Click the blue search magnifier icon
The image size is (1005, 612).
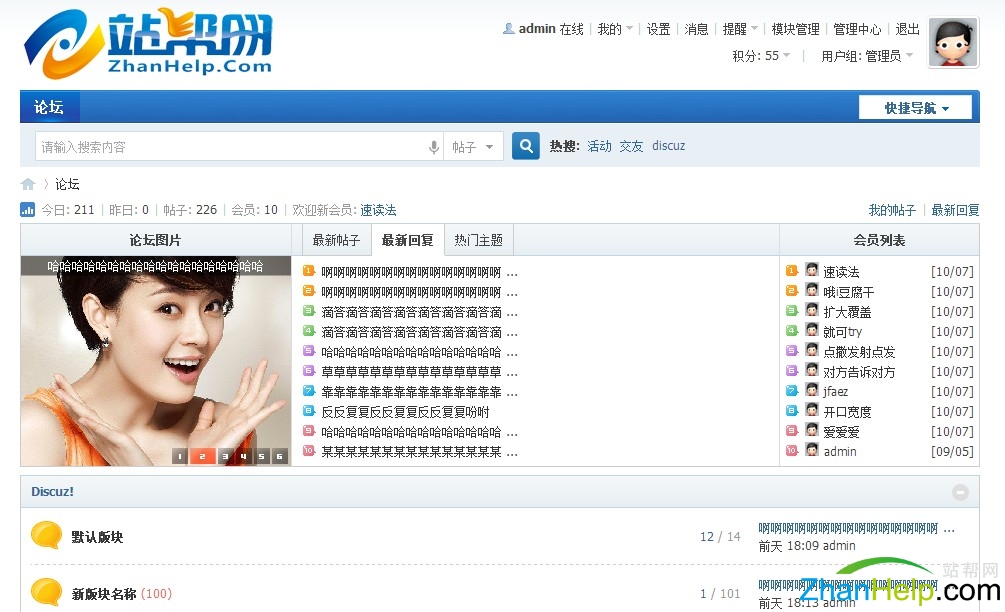[525, 146]
